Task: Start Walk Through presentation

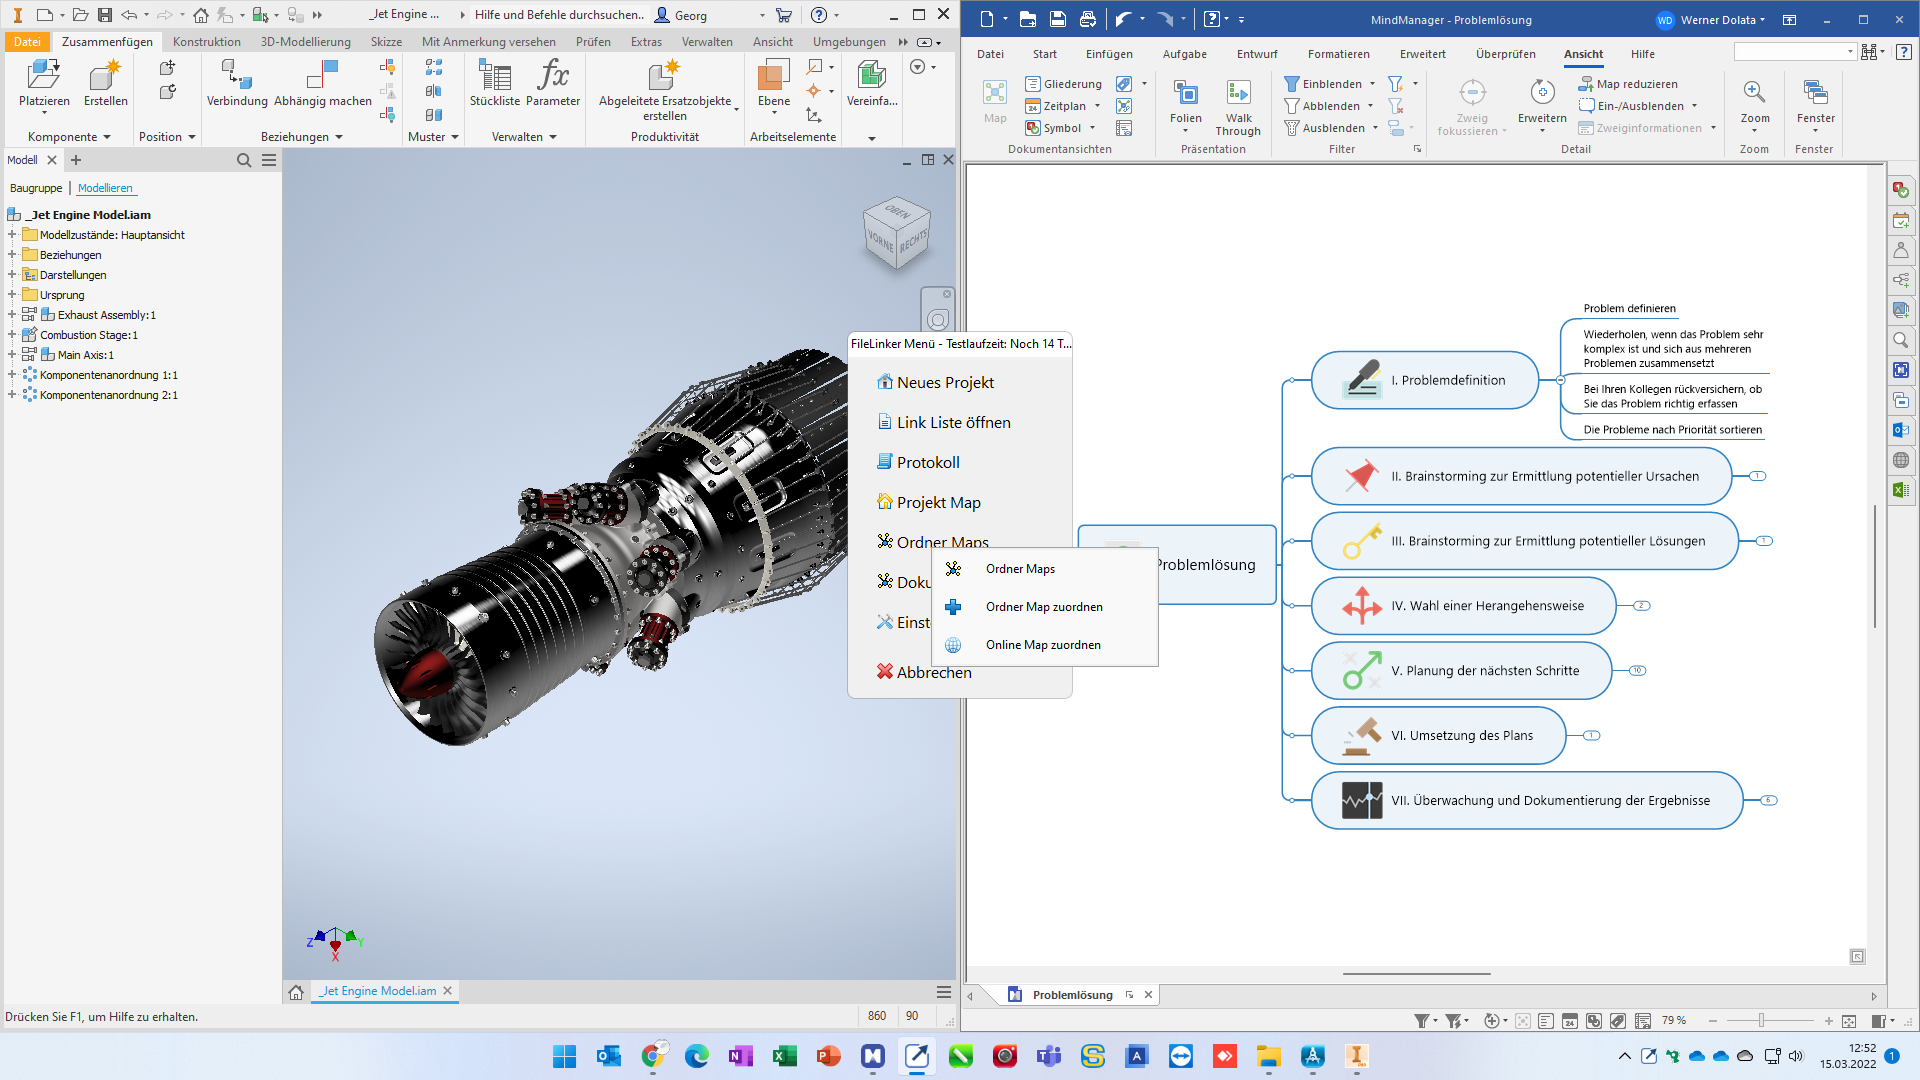Action: click(x=1238, y=108)
